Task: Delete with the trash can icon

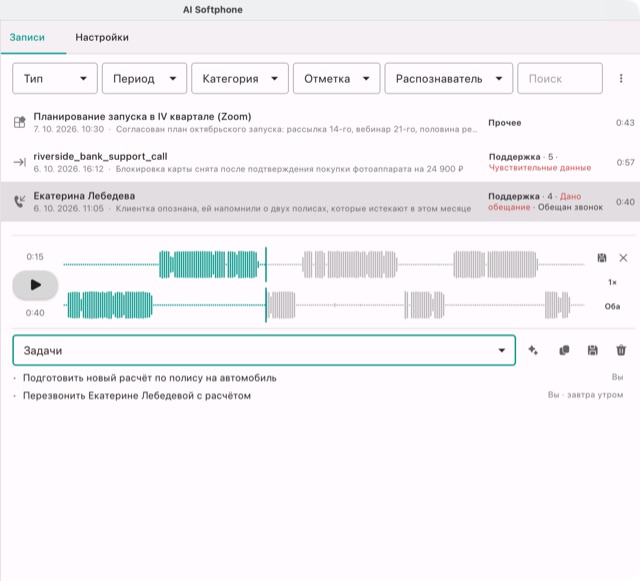Action: pyautogui.click(x=621, y=350)
